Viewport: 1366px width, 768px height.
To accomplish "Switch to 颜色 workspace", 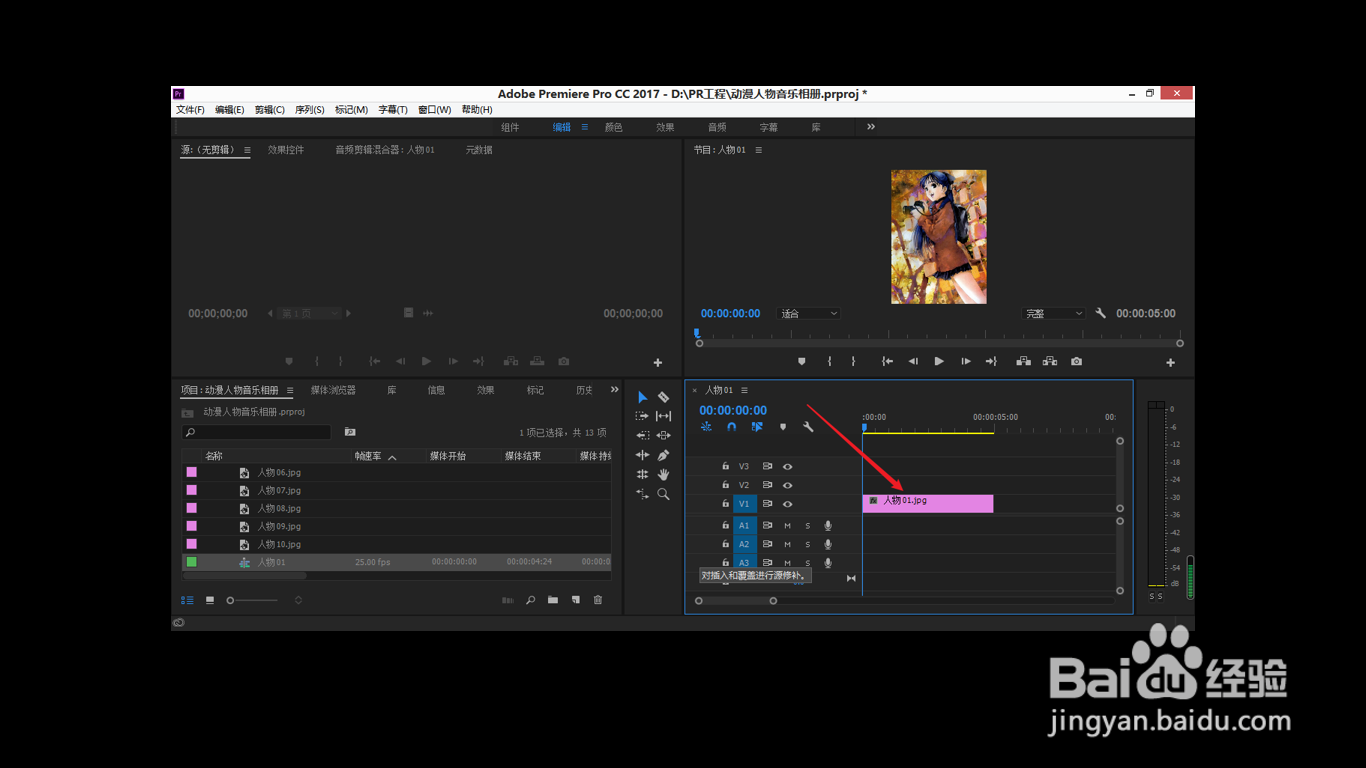I will coord(613,127).
